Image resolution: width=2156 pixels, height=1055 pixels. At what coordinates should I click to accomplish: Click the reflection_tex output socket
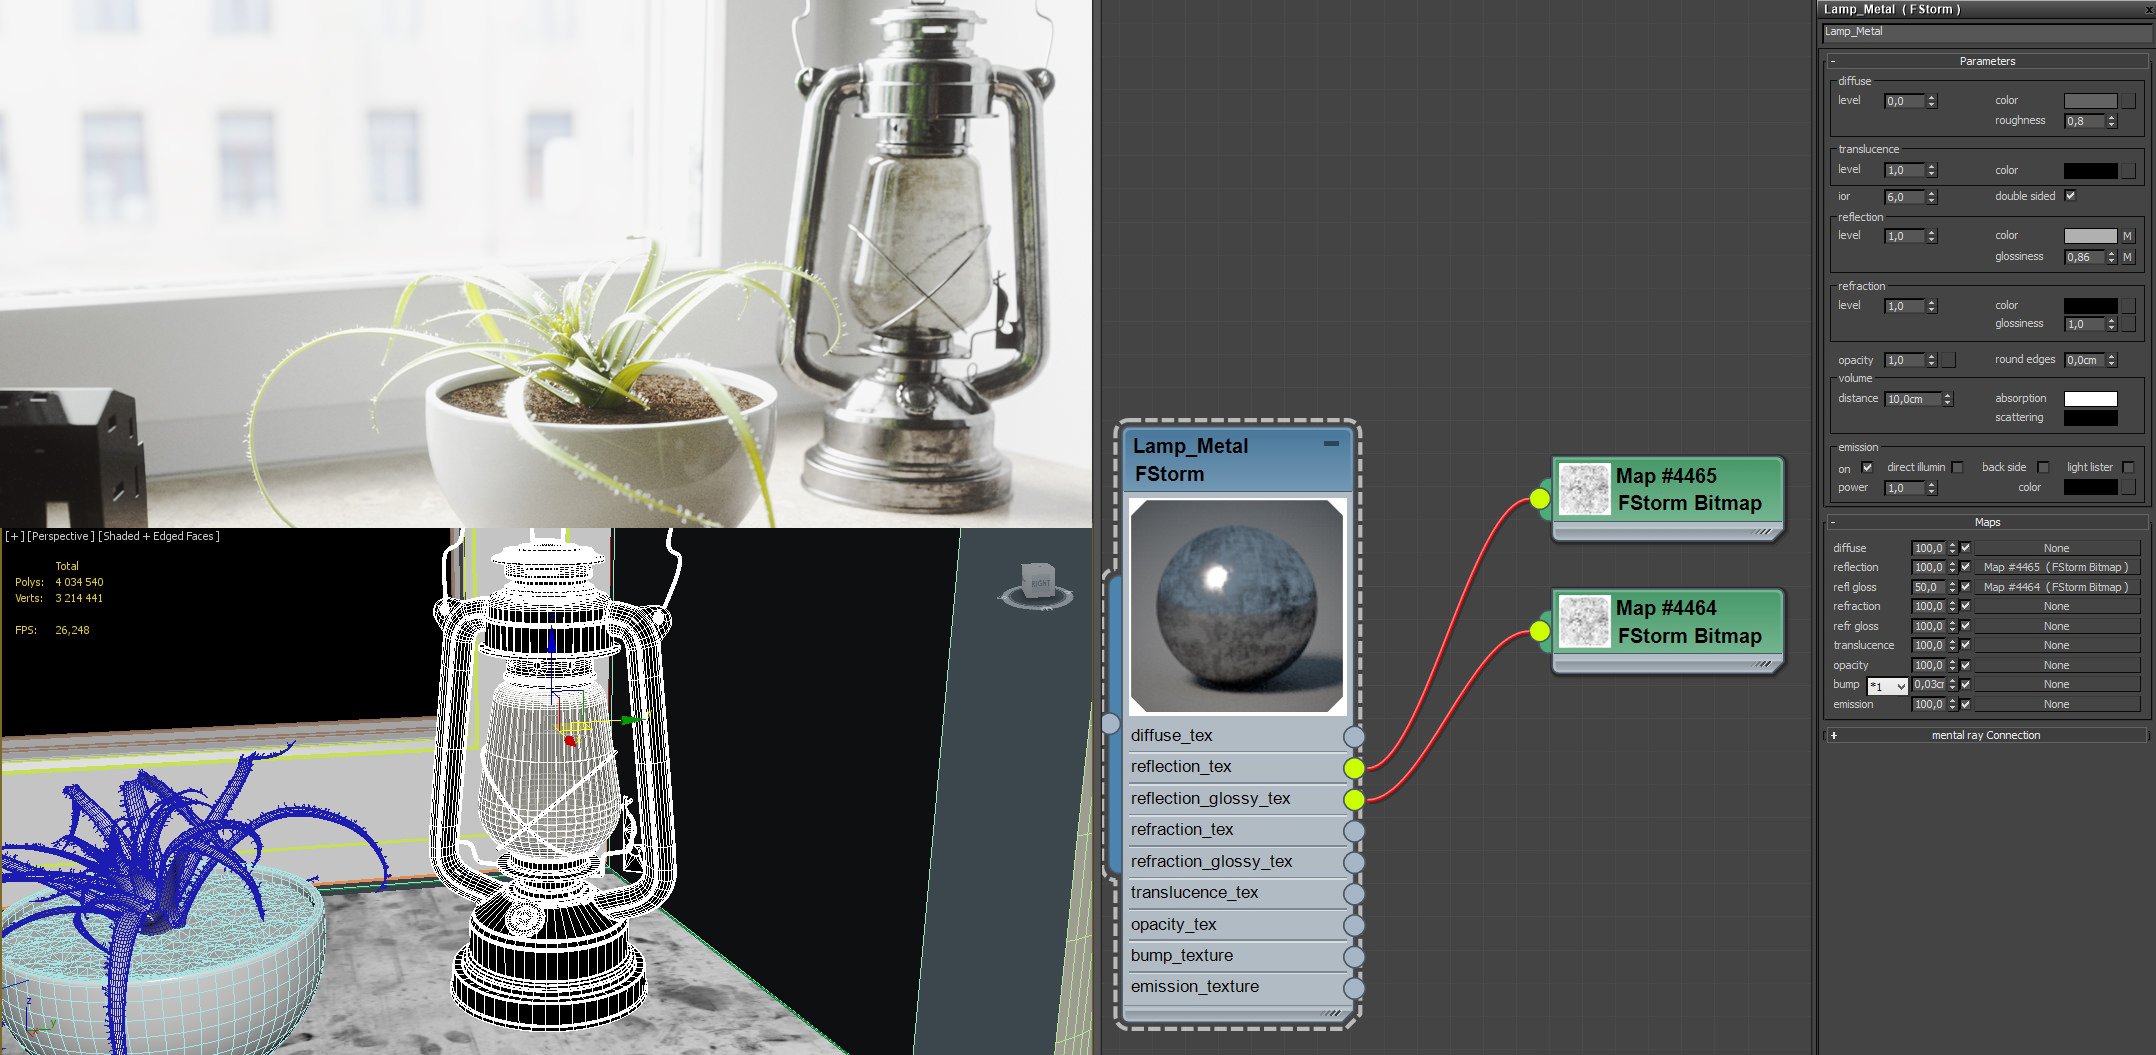pyautogui.click(x=1353, y=768)
